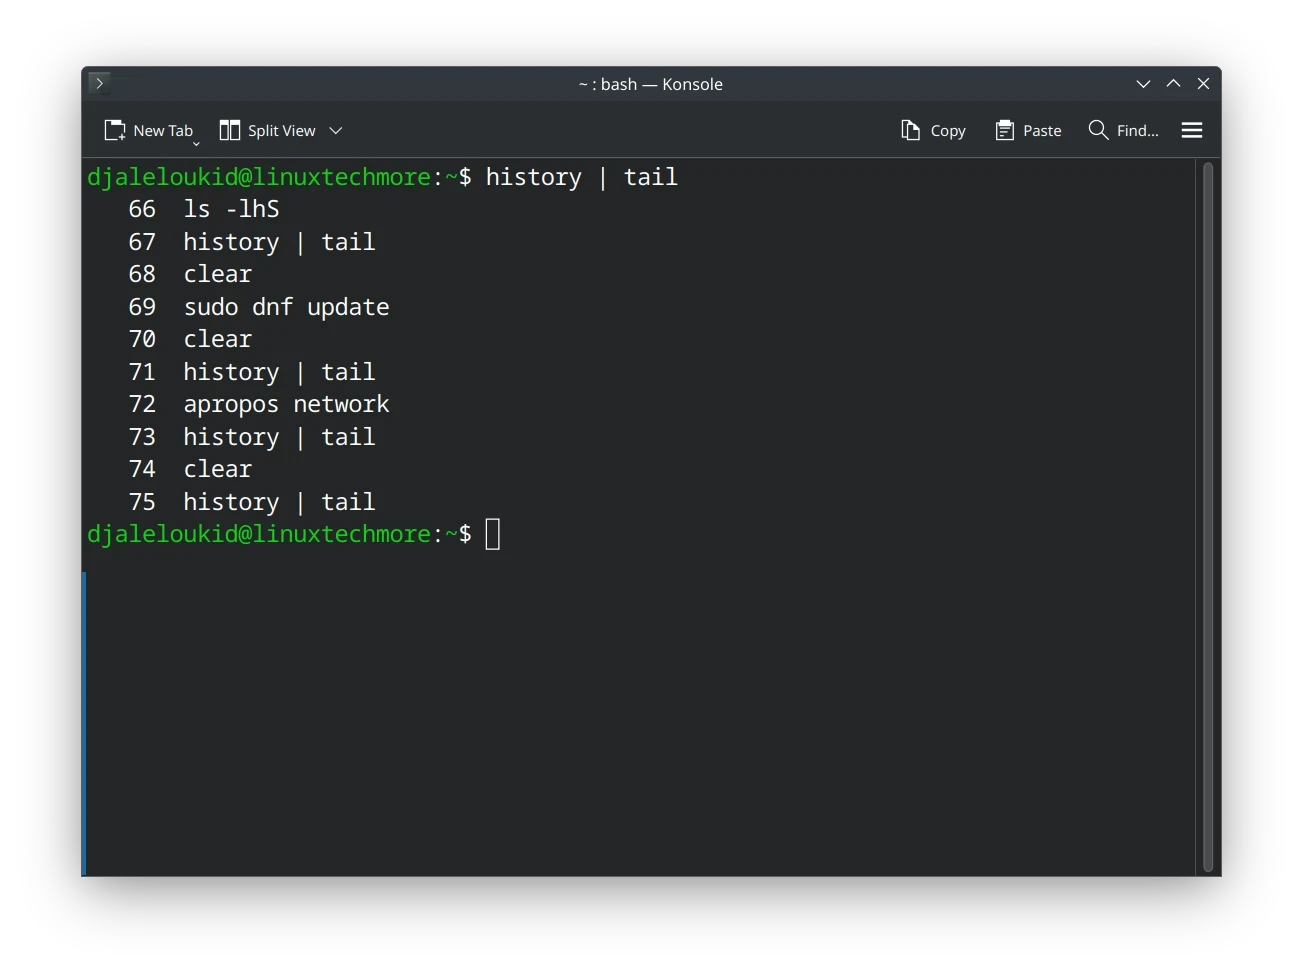Expand the Split View chevron dropdown
This screenshot has height=974, width=1303.
(x=336, y=131)
